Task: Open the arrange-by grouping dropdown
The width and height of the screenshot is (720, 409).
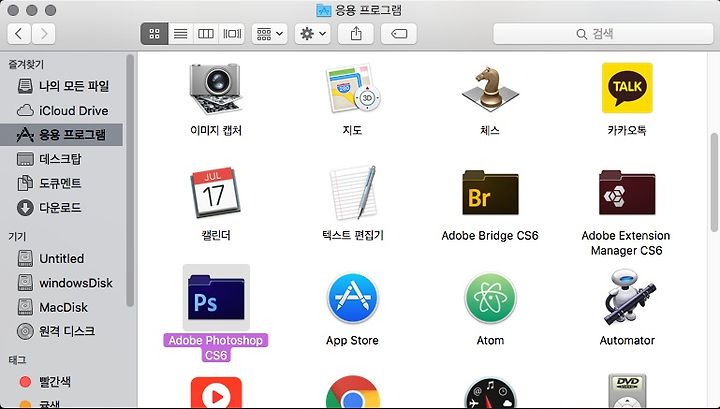Action: coord(270,34)
